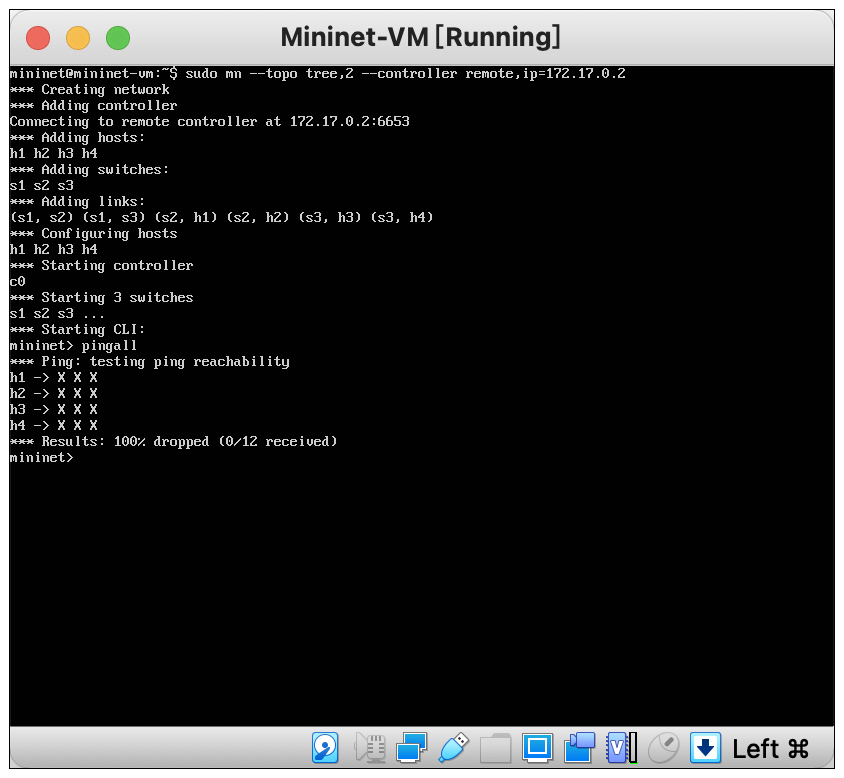
Task: Open the display settings monitor icon
Action: click(537, 747)
